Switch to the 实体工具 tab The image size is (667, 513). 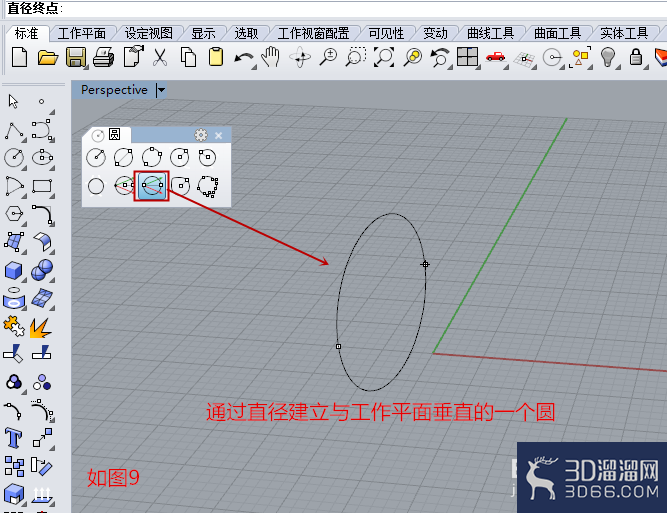624,33
